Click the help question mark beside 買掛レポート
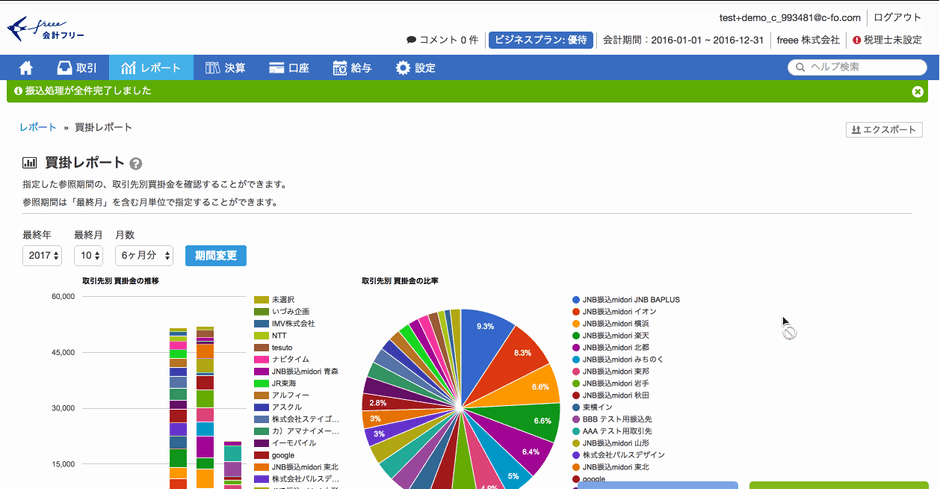940x489 pixels. tap(136, 164)
